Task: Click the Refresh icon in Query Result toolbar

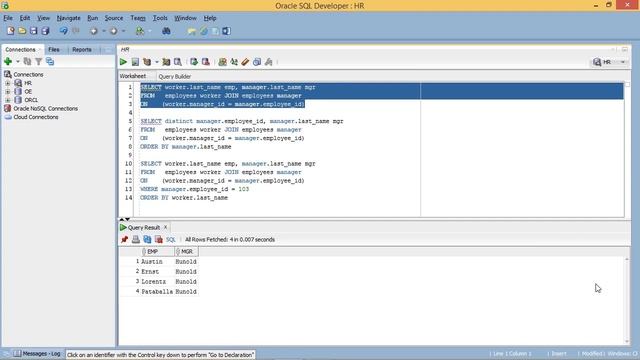Action: pos(147,240)
